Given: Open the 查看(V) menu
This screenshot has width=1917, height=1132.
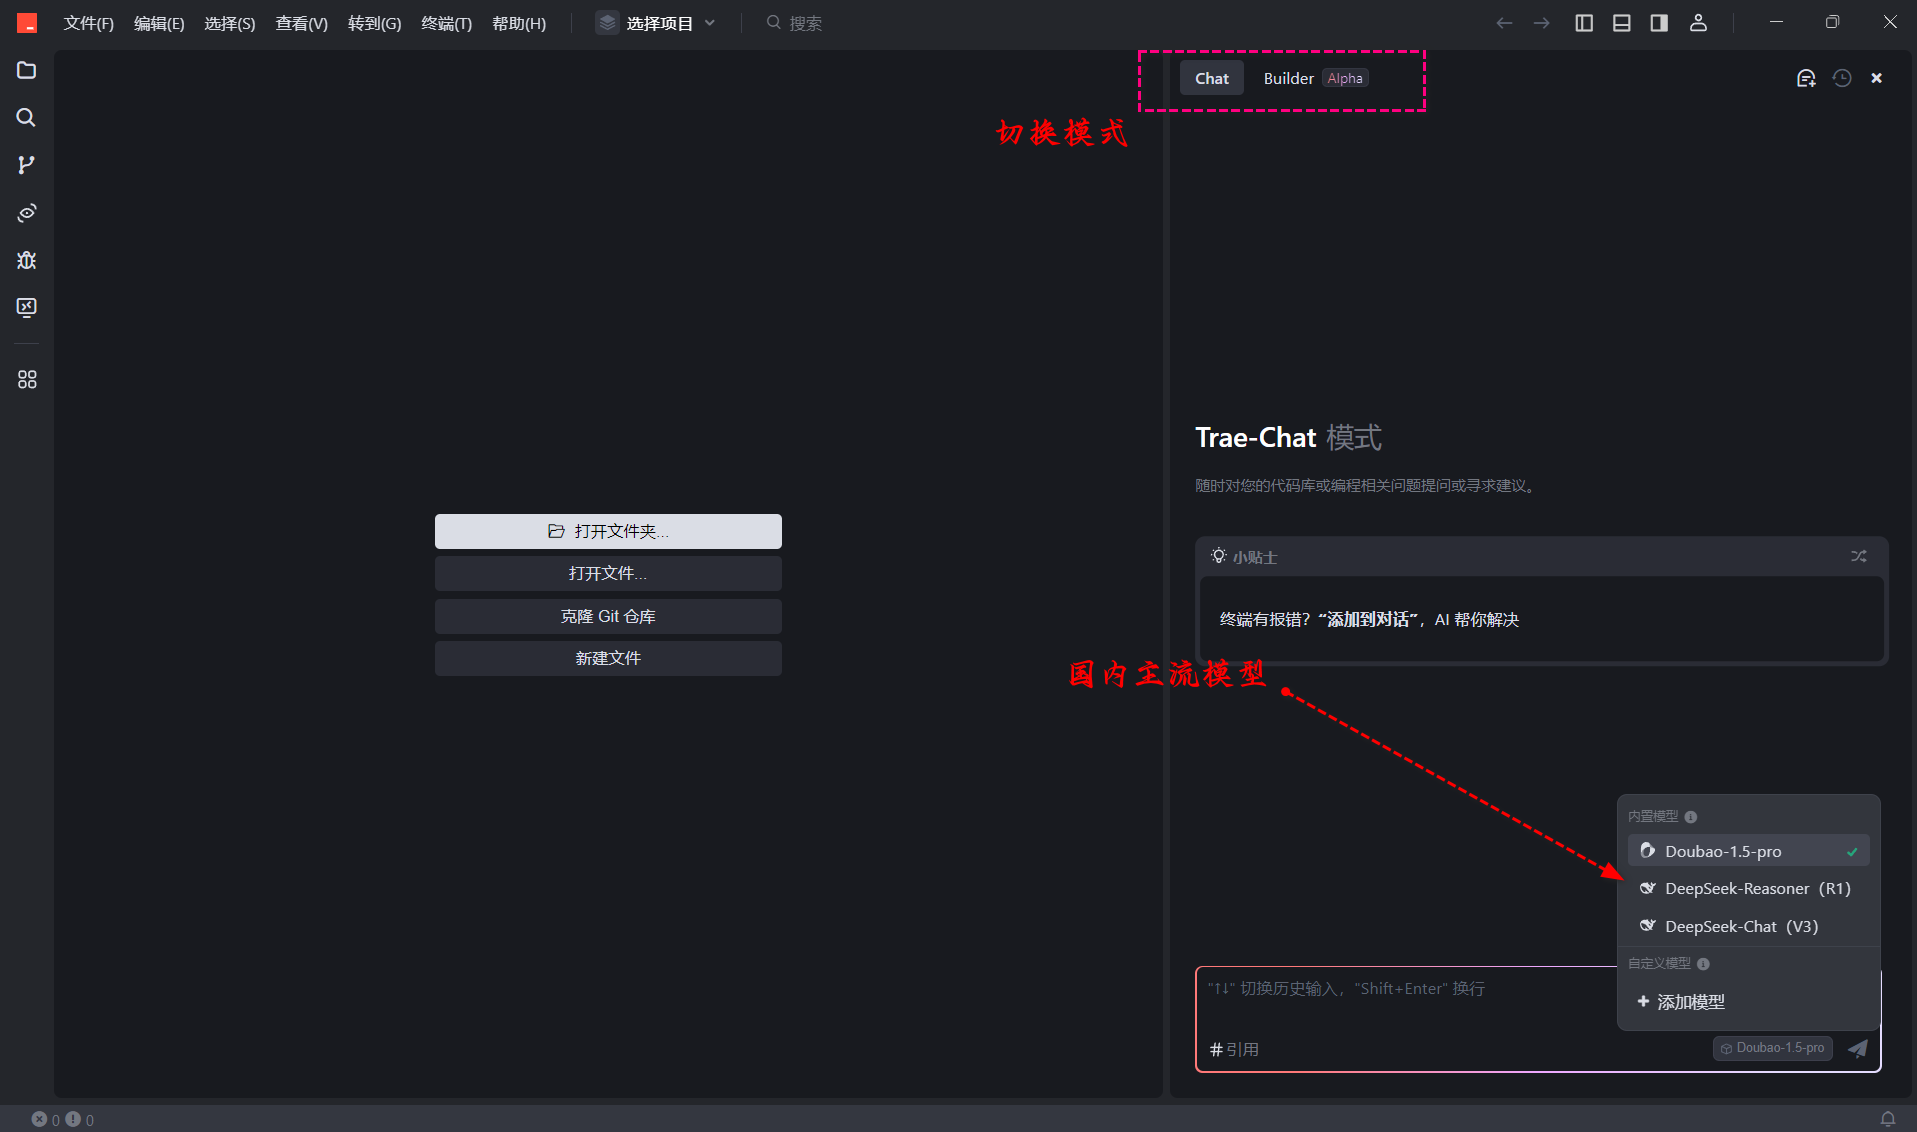Looking at the screenshot, I should click(302, 23).
